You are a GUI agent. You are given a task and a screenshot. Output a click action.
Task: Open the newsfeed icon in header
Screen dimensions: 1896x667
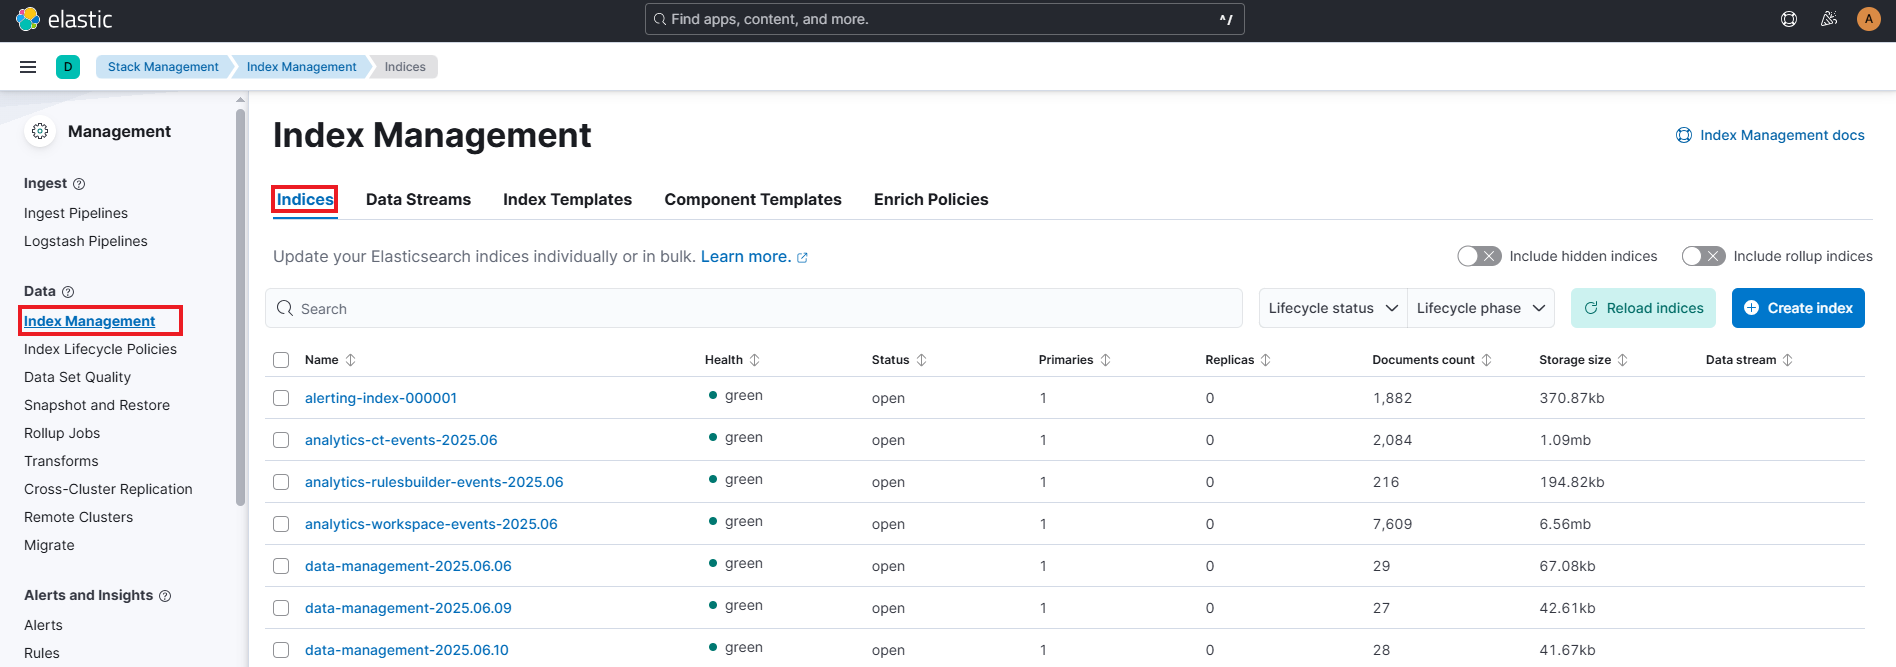click(1829, 19)
